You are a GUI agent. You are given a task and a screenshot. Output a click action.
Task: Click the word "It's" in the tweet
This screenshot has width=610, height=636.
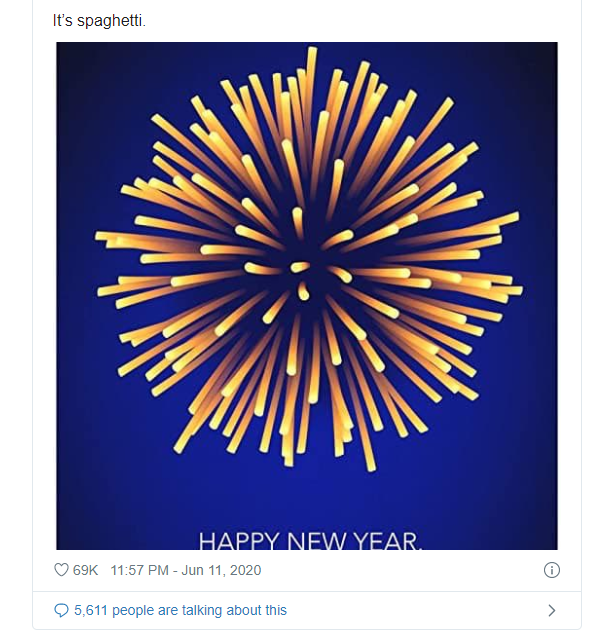coord(62,20)
